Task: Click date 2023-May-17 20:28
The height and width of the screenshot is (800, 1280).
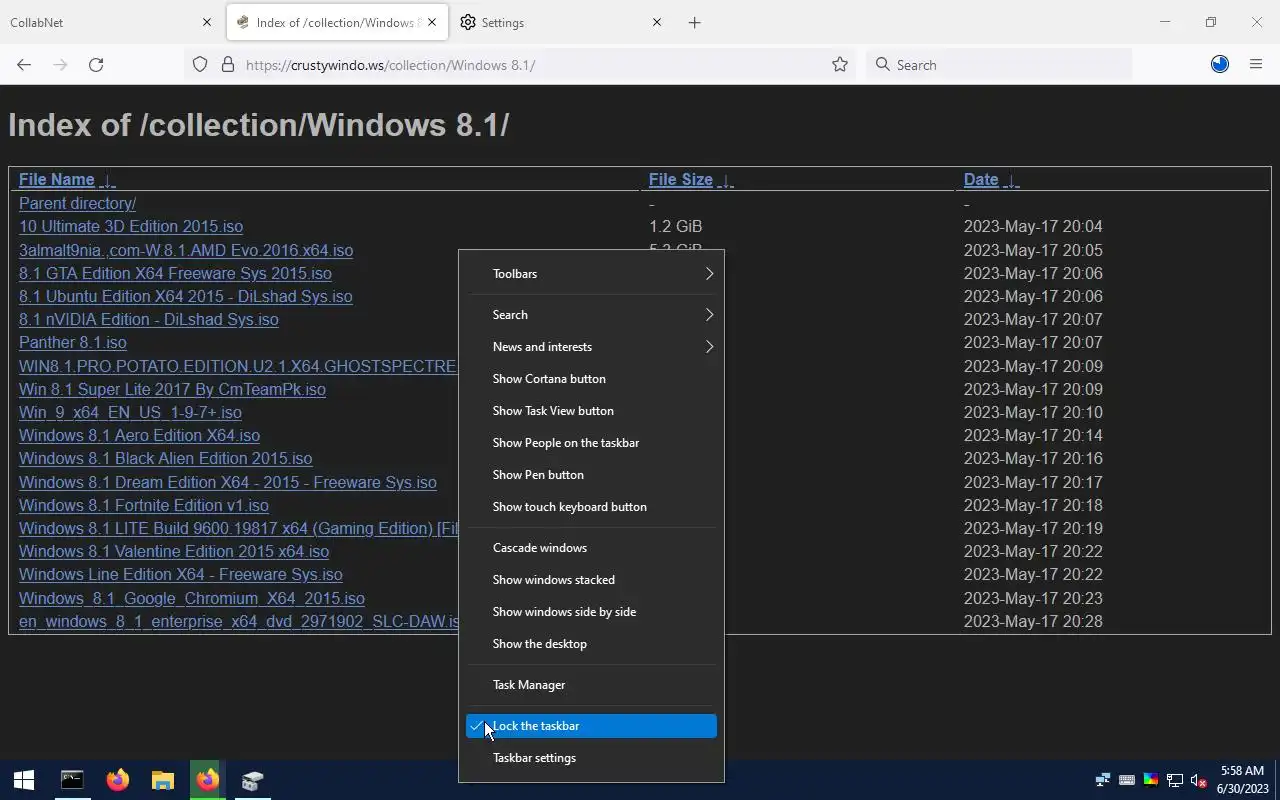Action: coord(1033,621)
